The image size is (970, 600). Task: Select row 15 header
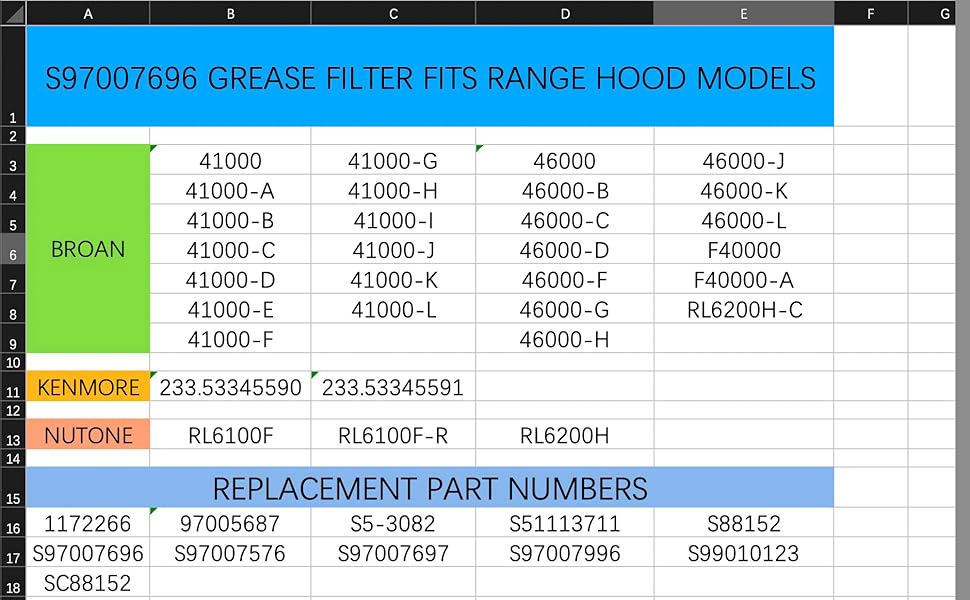click(13, 487)
